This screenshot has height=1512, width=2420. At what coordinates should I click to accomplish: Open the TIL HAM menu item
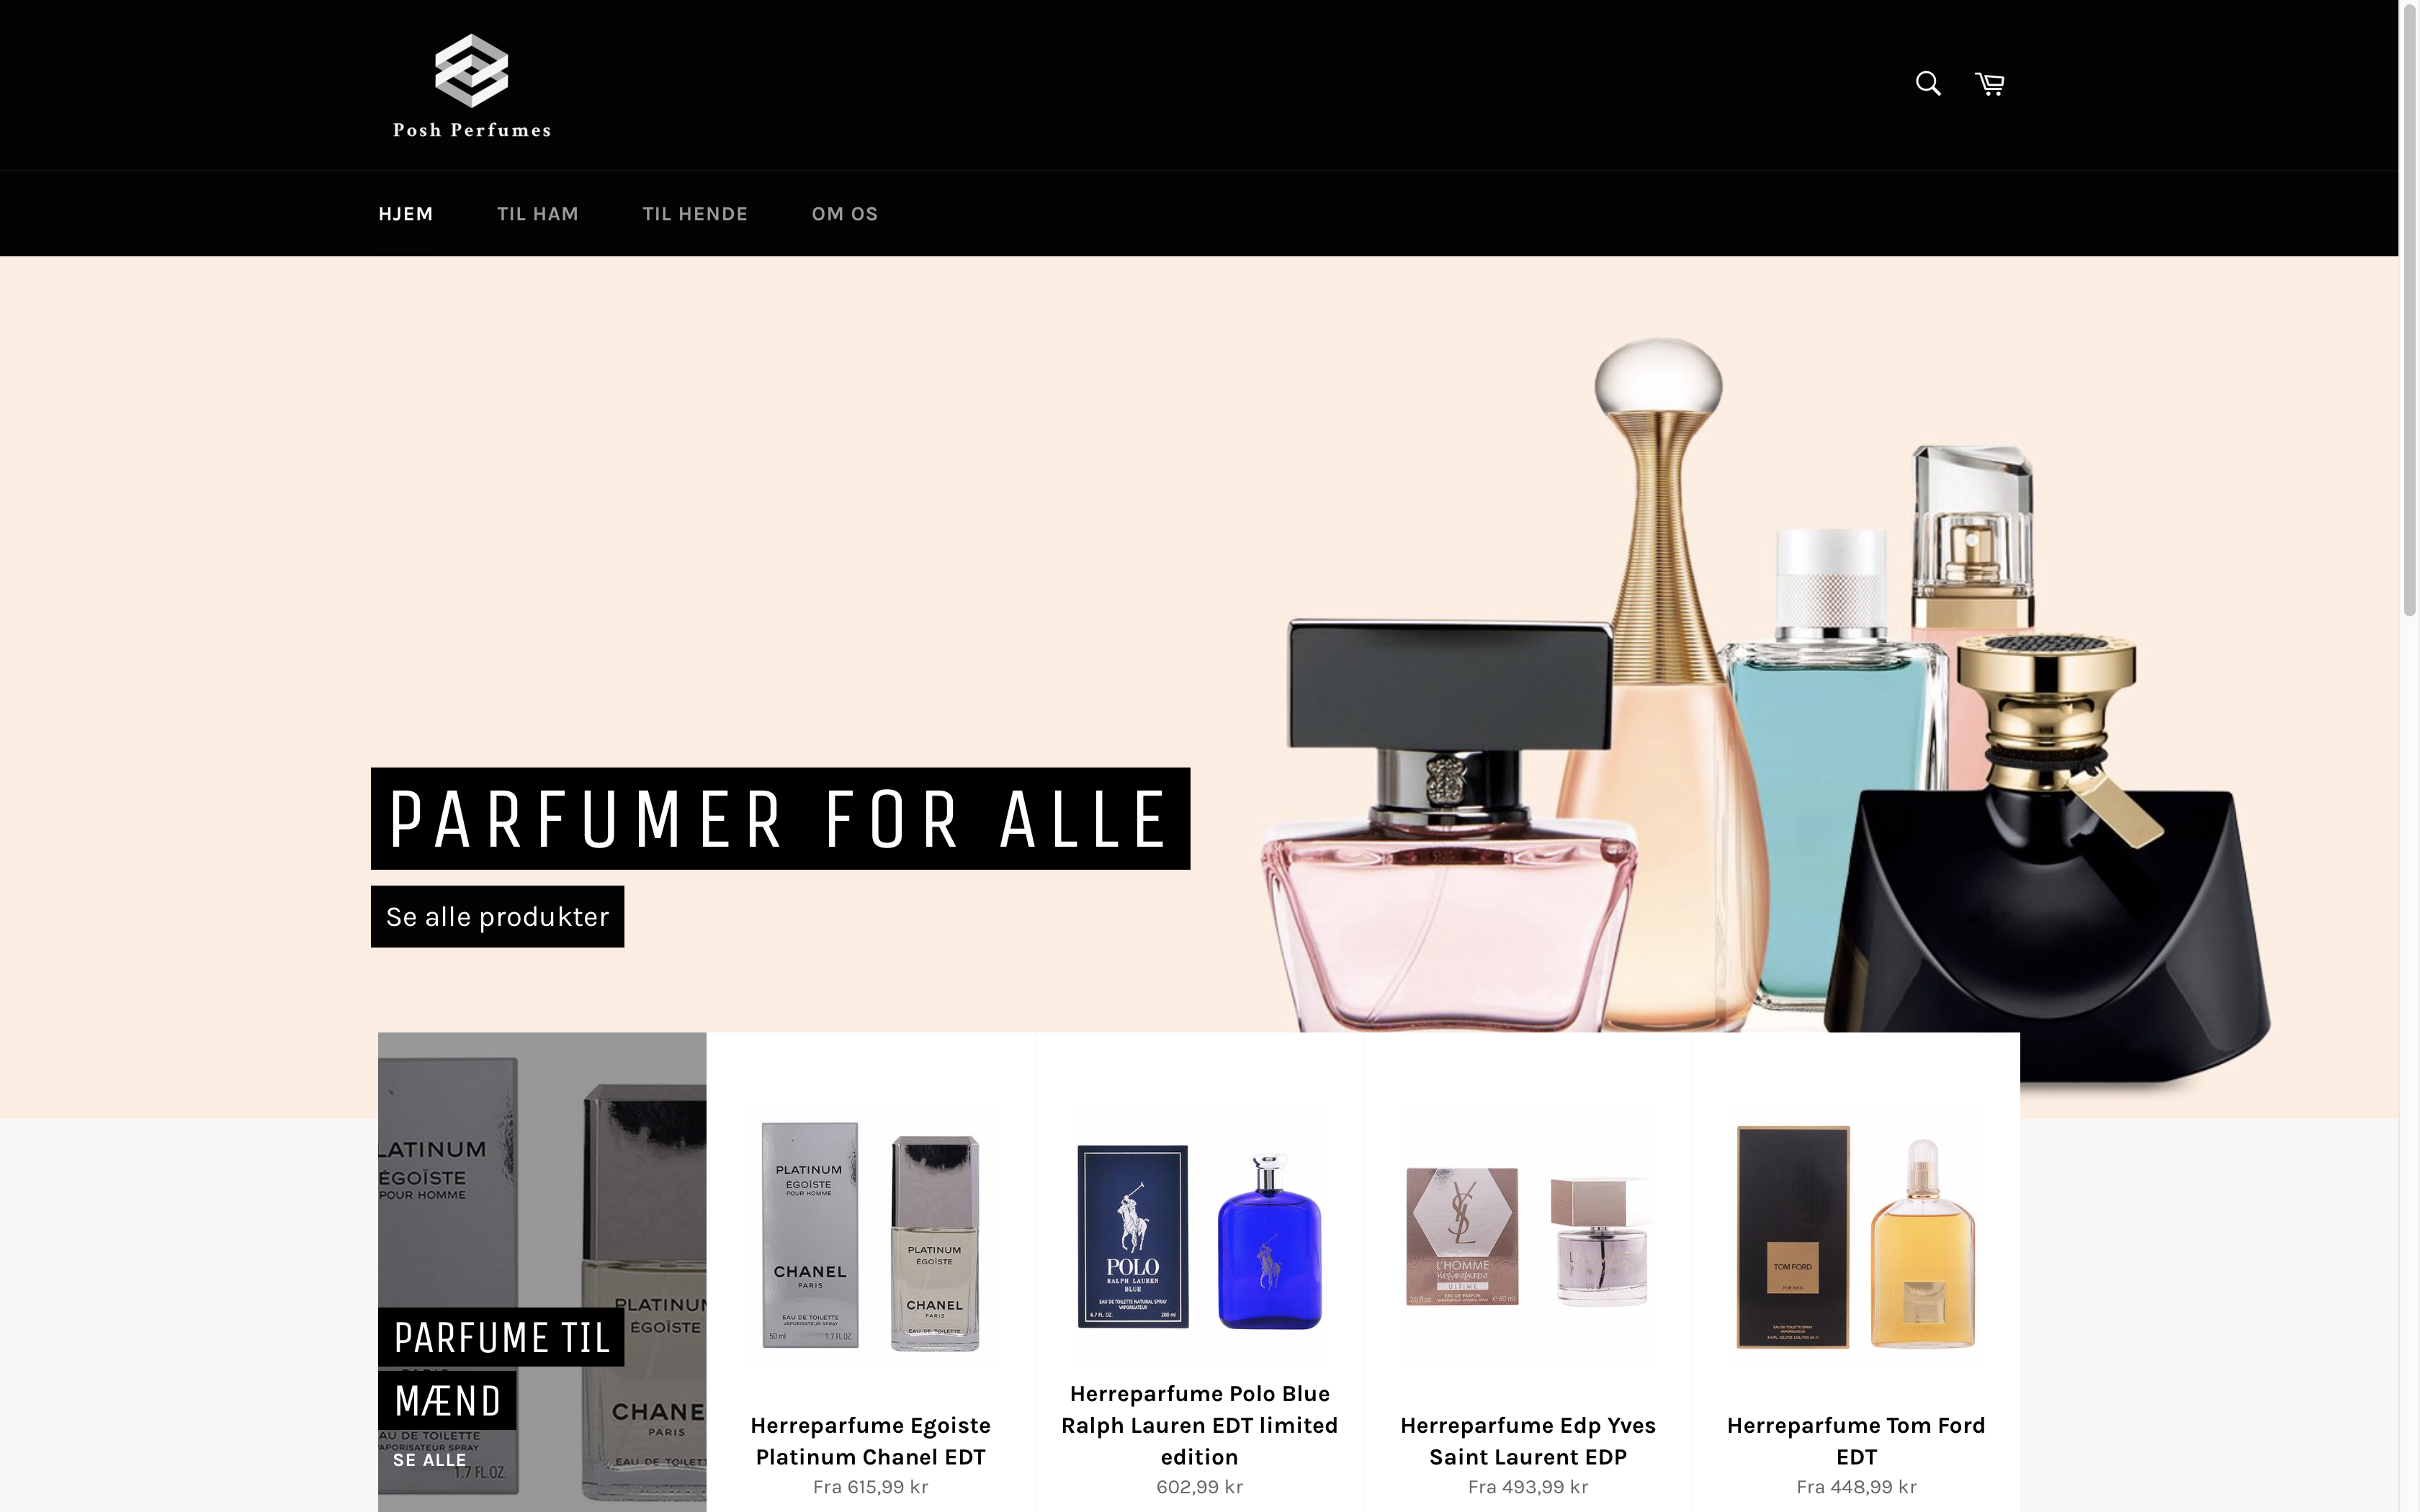click(538, 214)
